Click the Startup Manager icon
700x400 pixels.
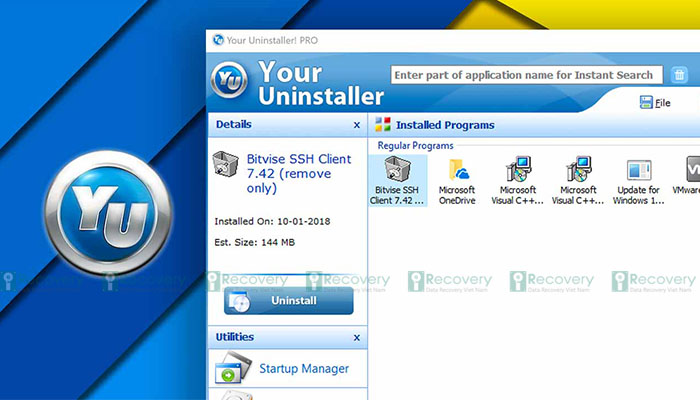pyautogui.click(x=233, y=368)
